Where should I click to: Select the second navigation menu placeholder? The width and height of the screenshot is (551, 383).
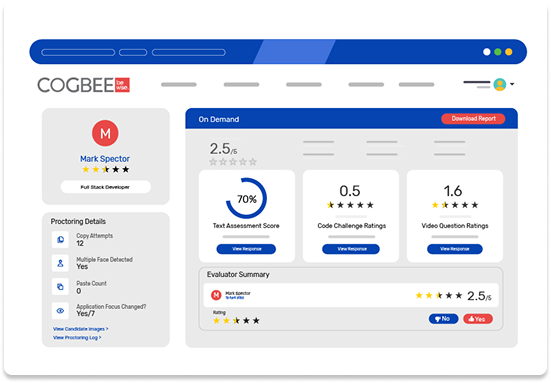click(x=241, y=84)
